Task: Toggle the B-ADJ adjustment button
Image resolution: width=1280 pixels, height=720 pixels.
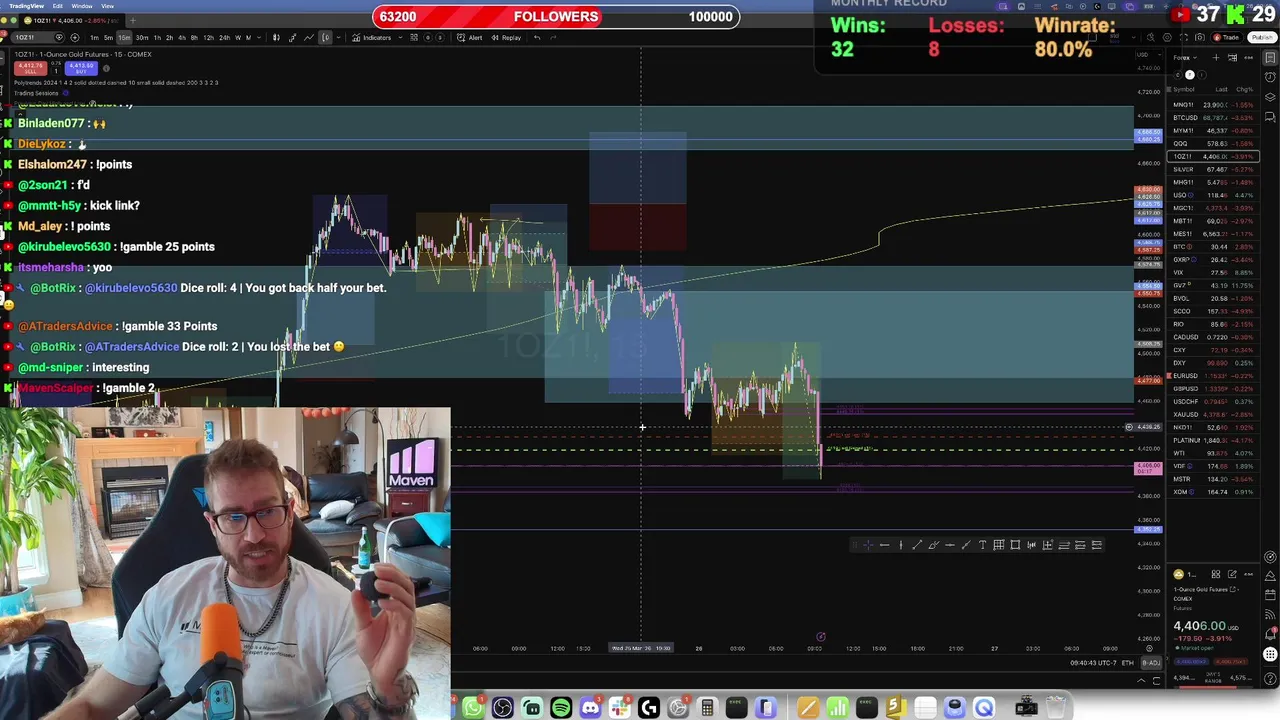Action: coord(1151,663)
